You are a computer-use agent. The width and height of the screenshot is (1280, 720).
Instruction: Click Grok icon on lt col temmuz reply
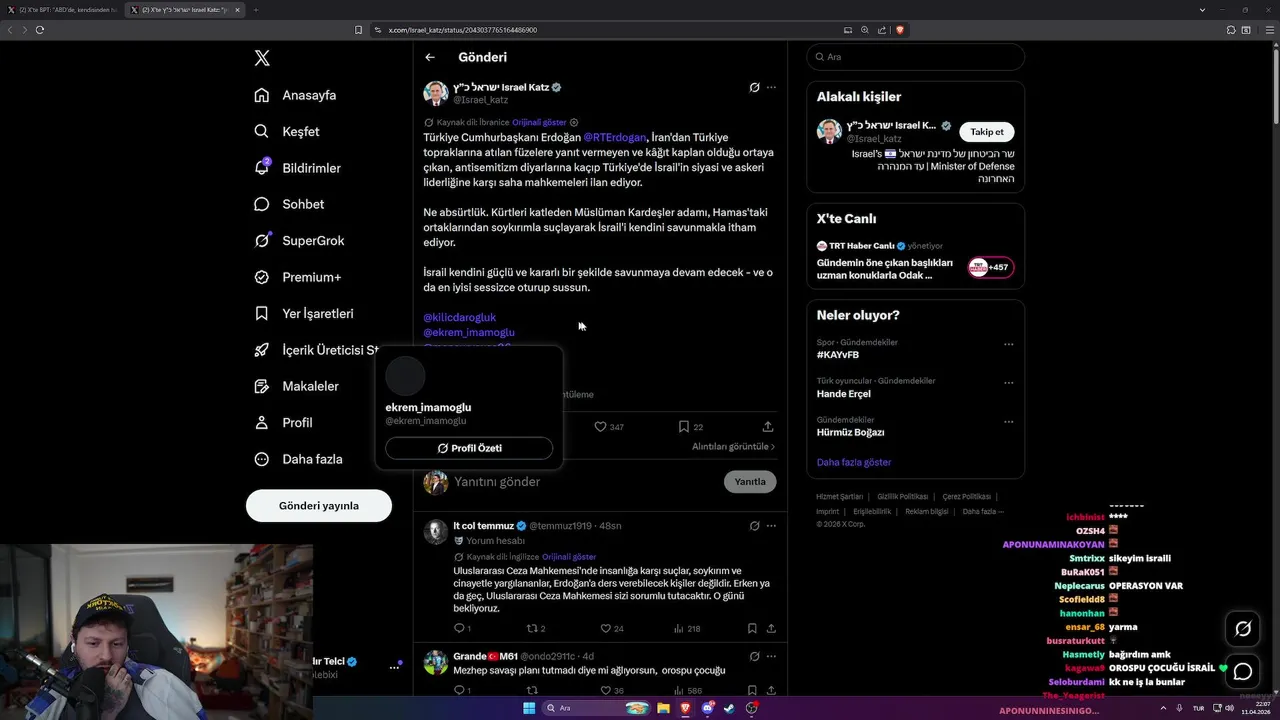click(x=755, y=526)
